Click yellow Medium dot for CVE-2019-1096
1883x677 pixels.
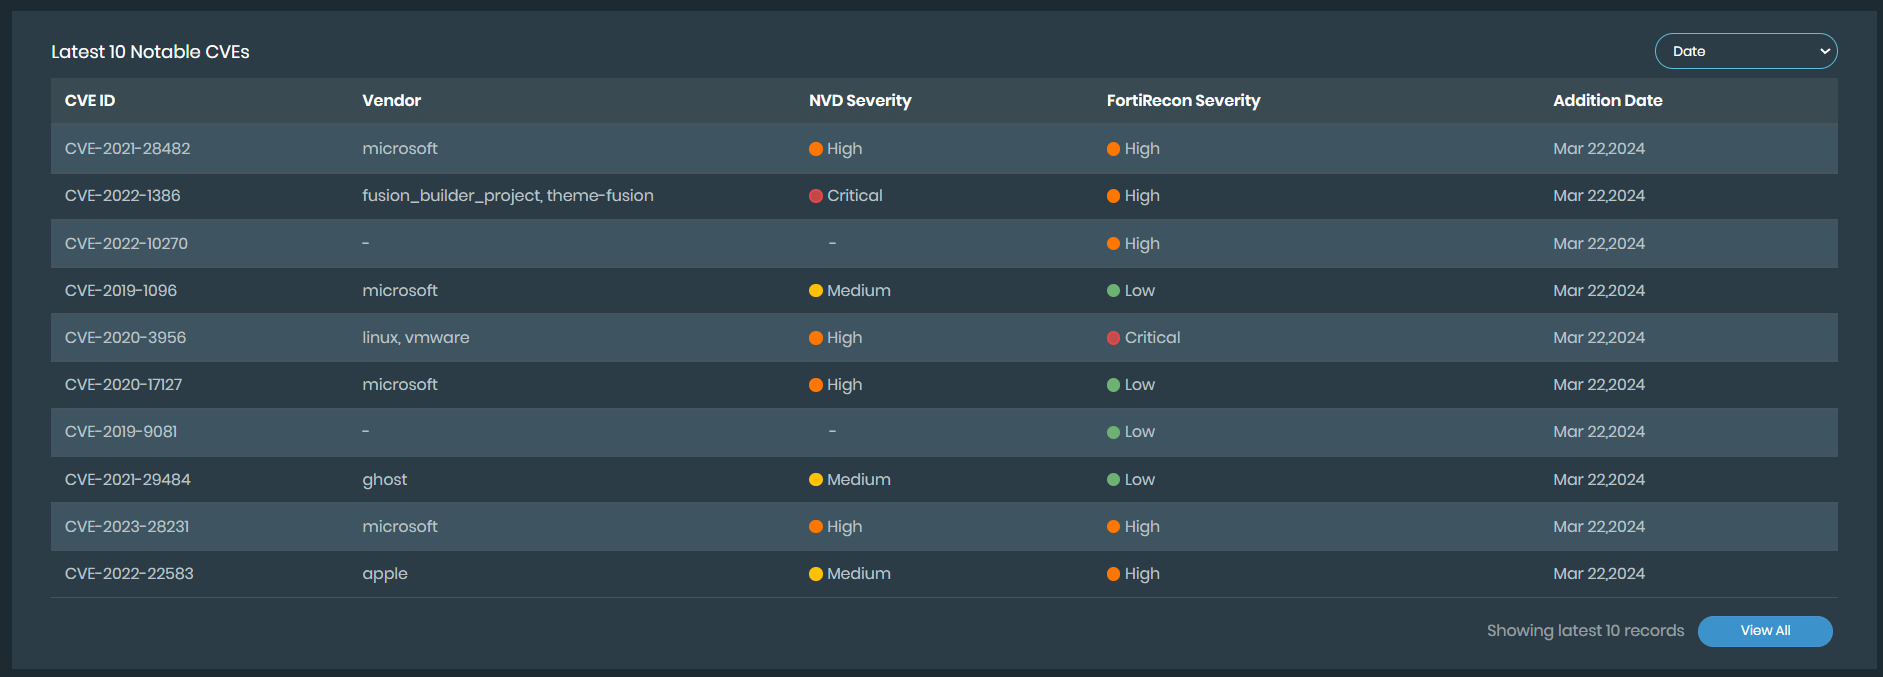pyautogui.click(x=816, y=291)
